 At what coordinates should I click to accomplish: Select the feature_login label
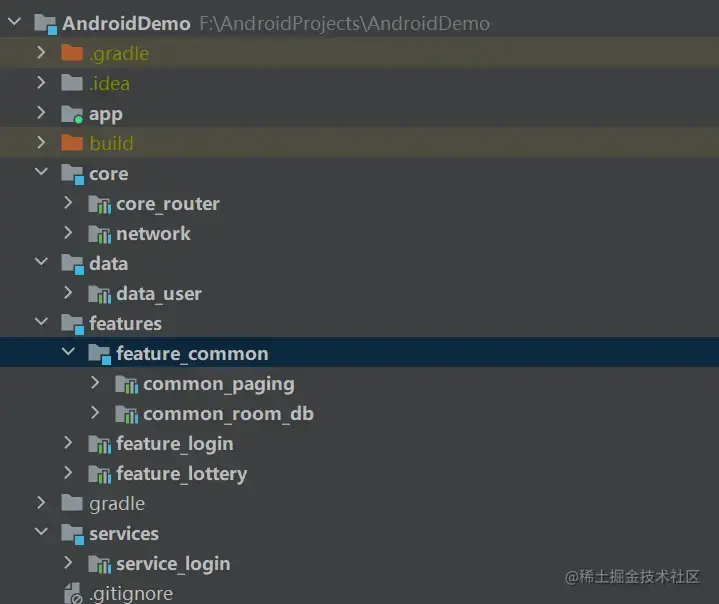(x=175, y=444)
